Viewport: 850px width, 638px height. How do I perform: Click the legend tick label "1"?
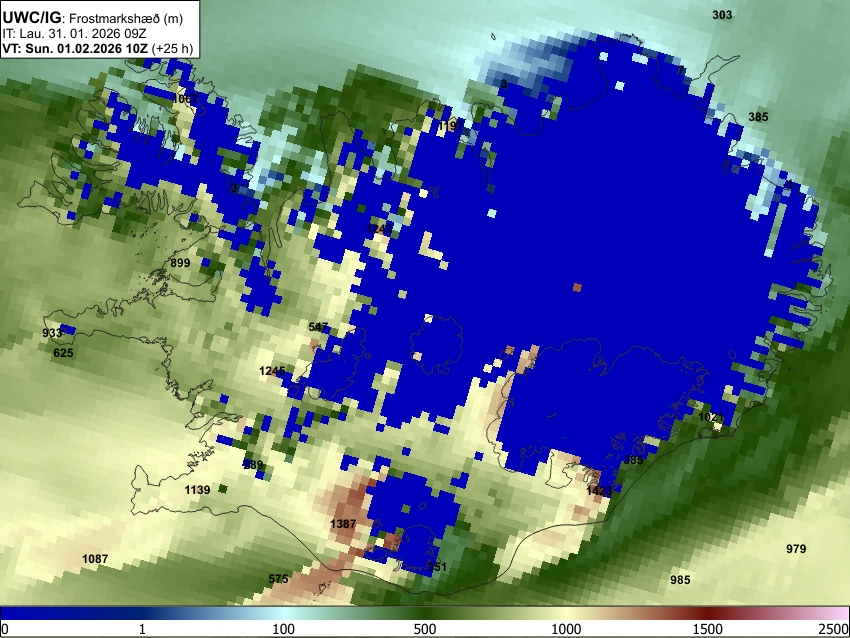click(x=142, y=629)
